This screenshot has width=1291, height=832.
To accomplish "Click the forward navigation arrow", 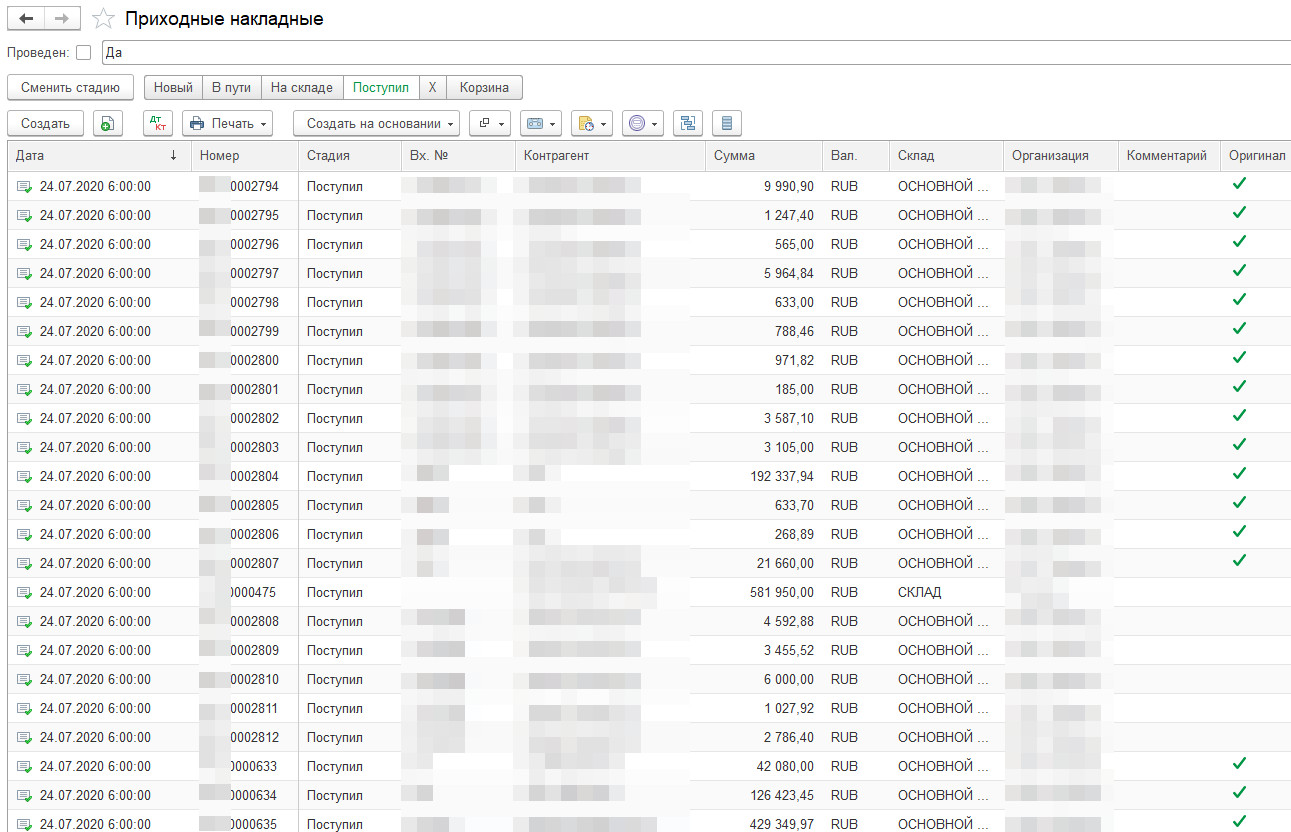I will 62,19.
